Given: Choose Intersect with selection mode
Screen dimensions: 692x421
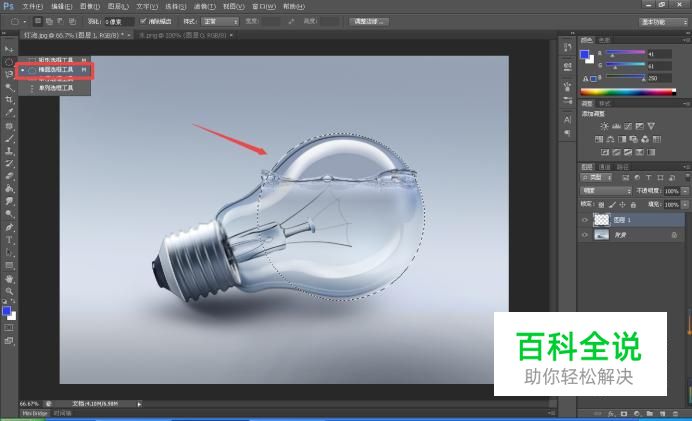Looking at the screenshot, I should [72, 21].
